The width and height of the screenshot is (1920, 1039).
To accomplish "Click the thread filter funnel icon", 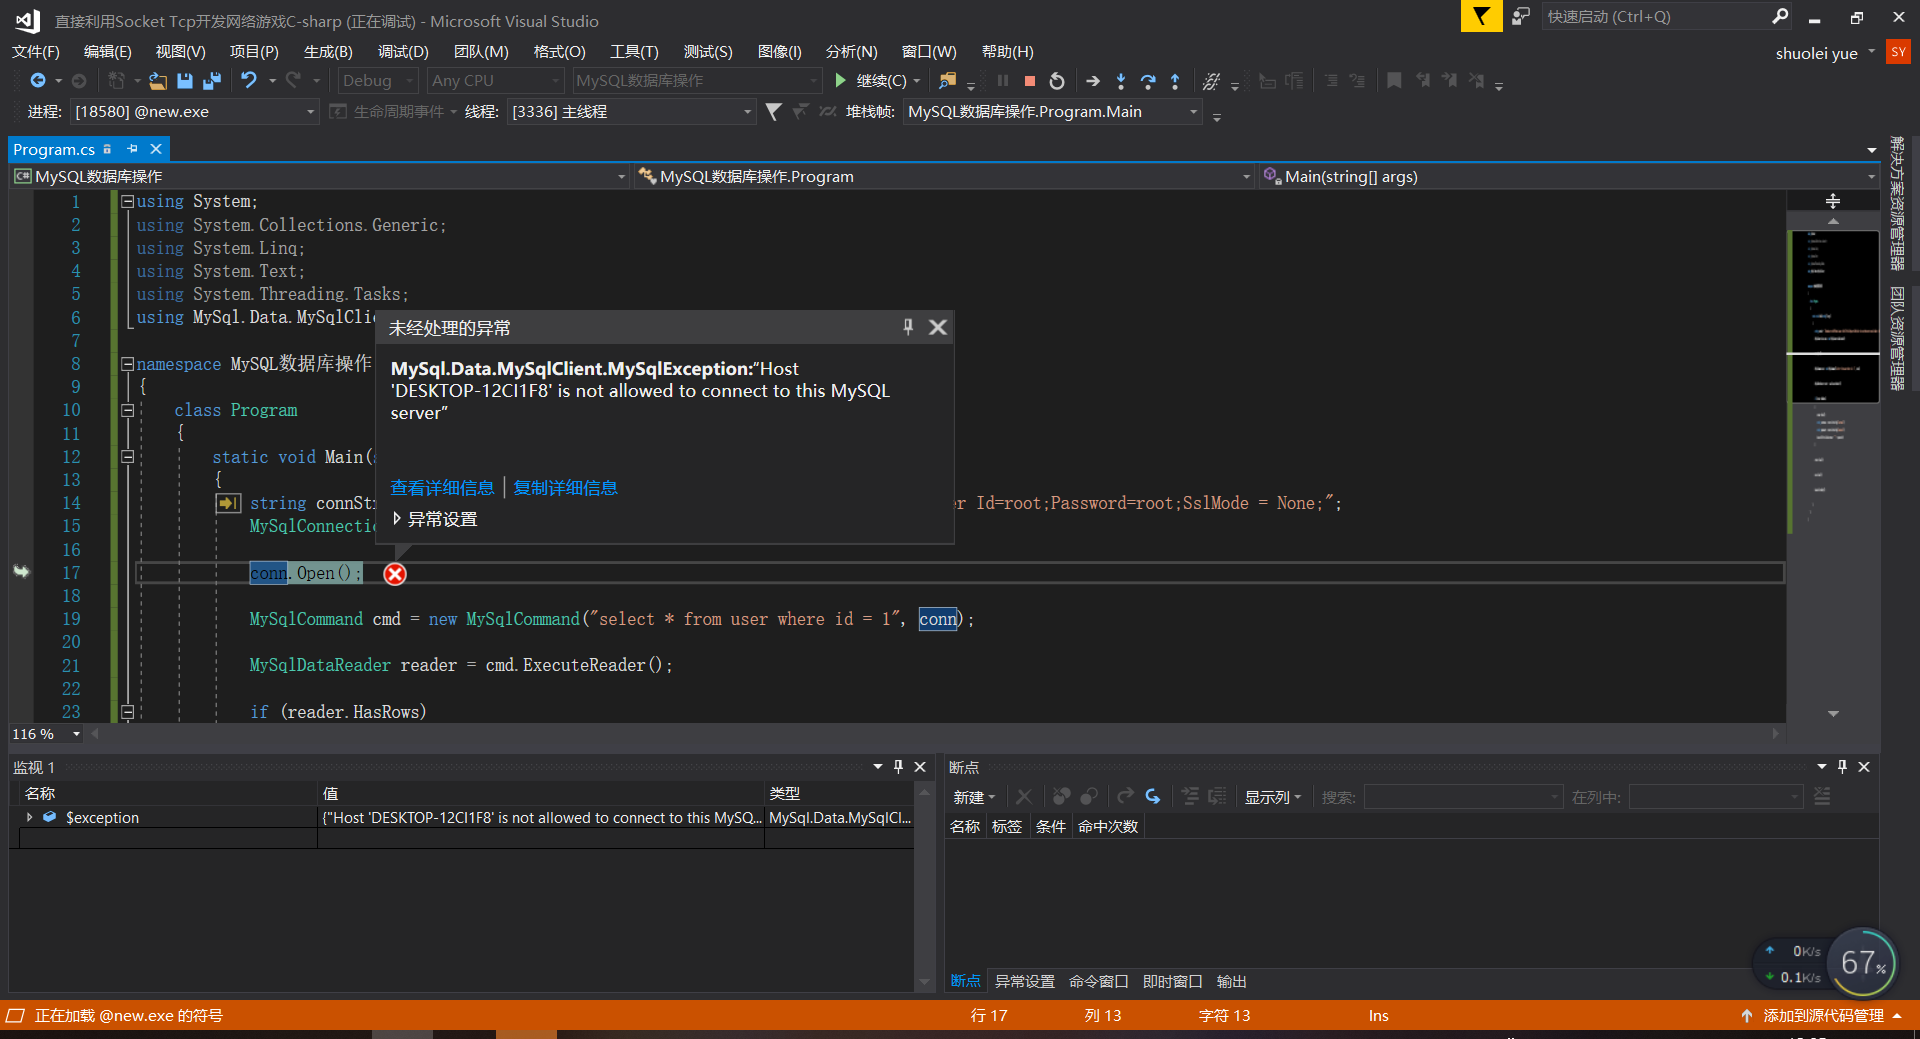I will point(773,112).
